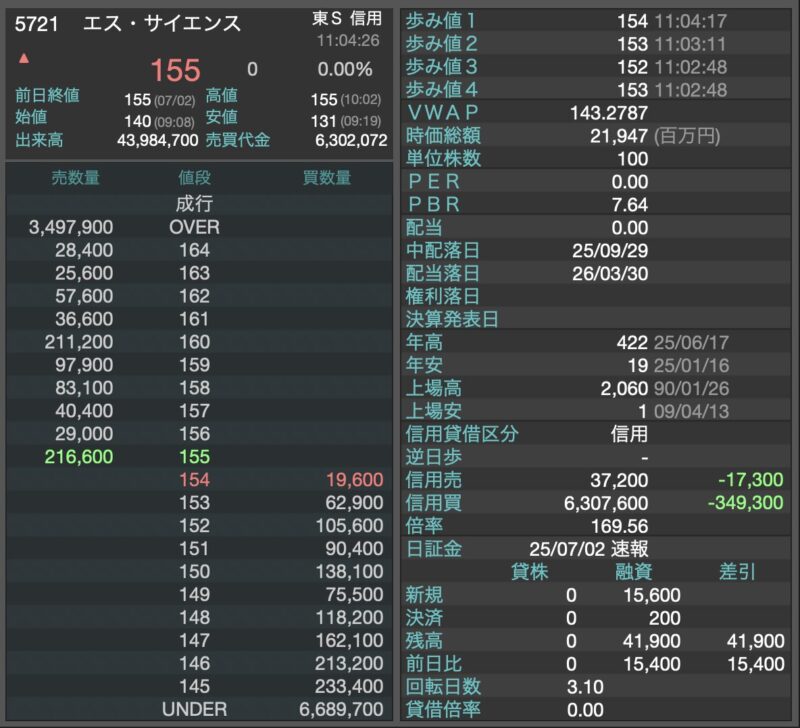The image size is (800, 728).
Task: Select the ask price 161
Action: [x=194, y=319]
